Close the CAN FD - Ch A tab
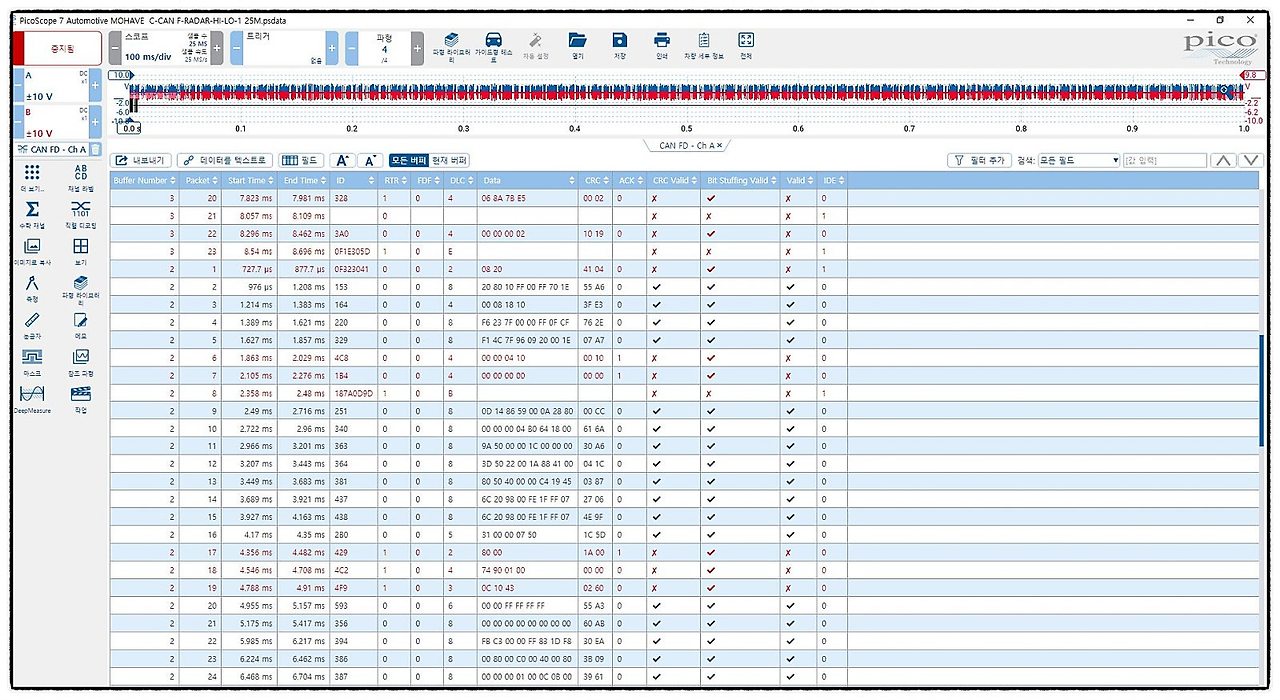Screen dimensions: 1280x700 719,145
